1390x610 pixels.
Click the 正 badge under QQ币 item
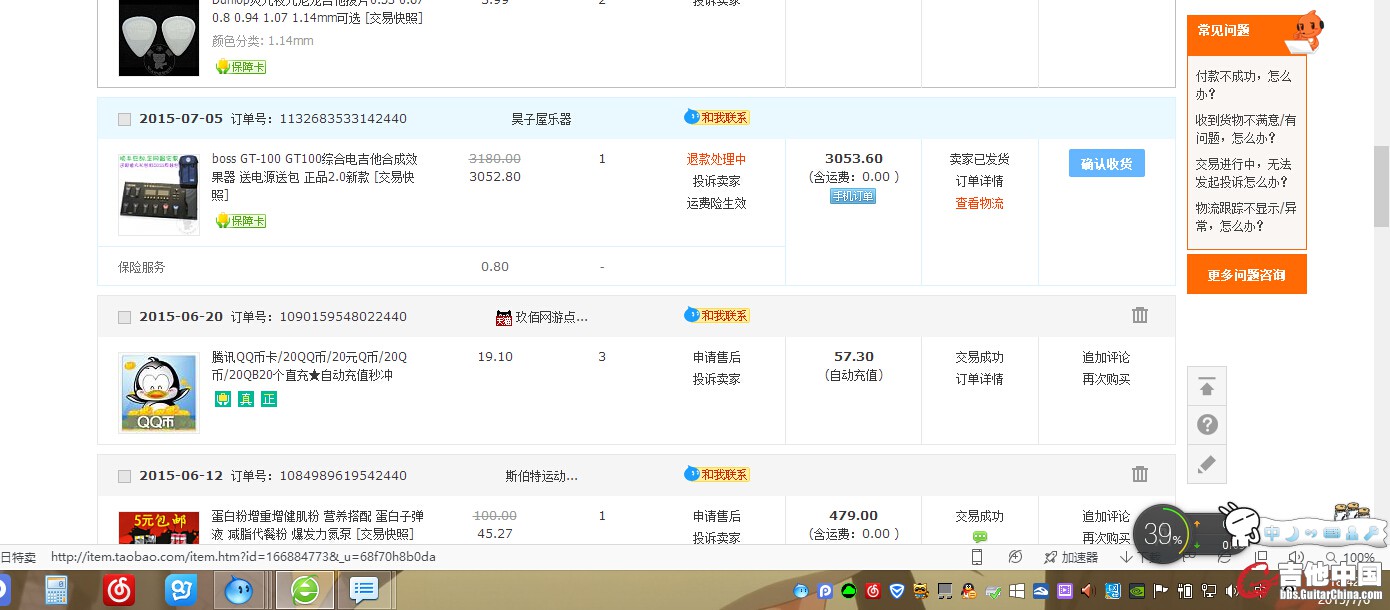[269, 399]
